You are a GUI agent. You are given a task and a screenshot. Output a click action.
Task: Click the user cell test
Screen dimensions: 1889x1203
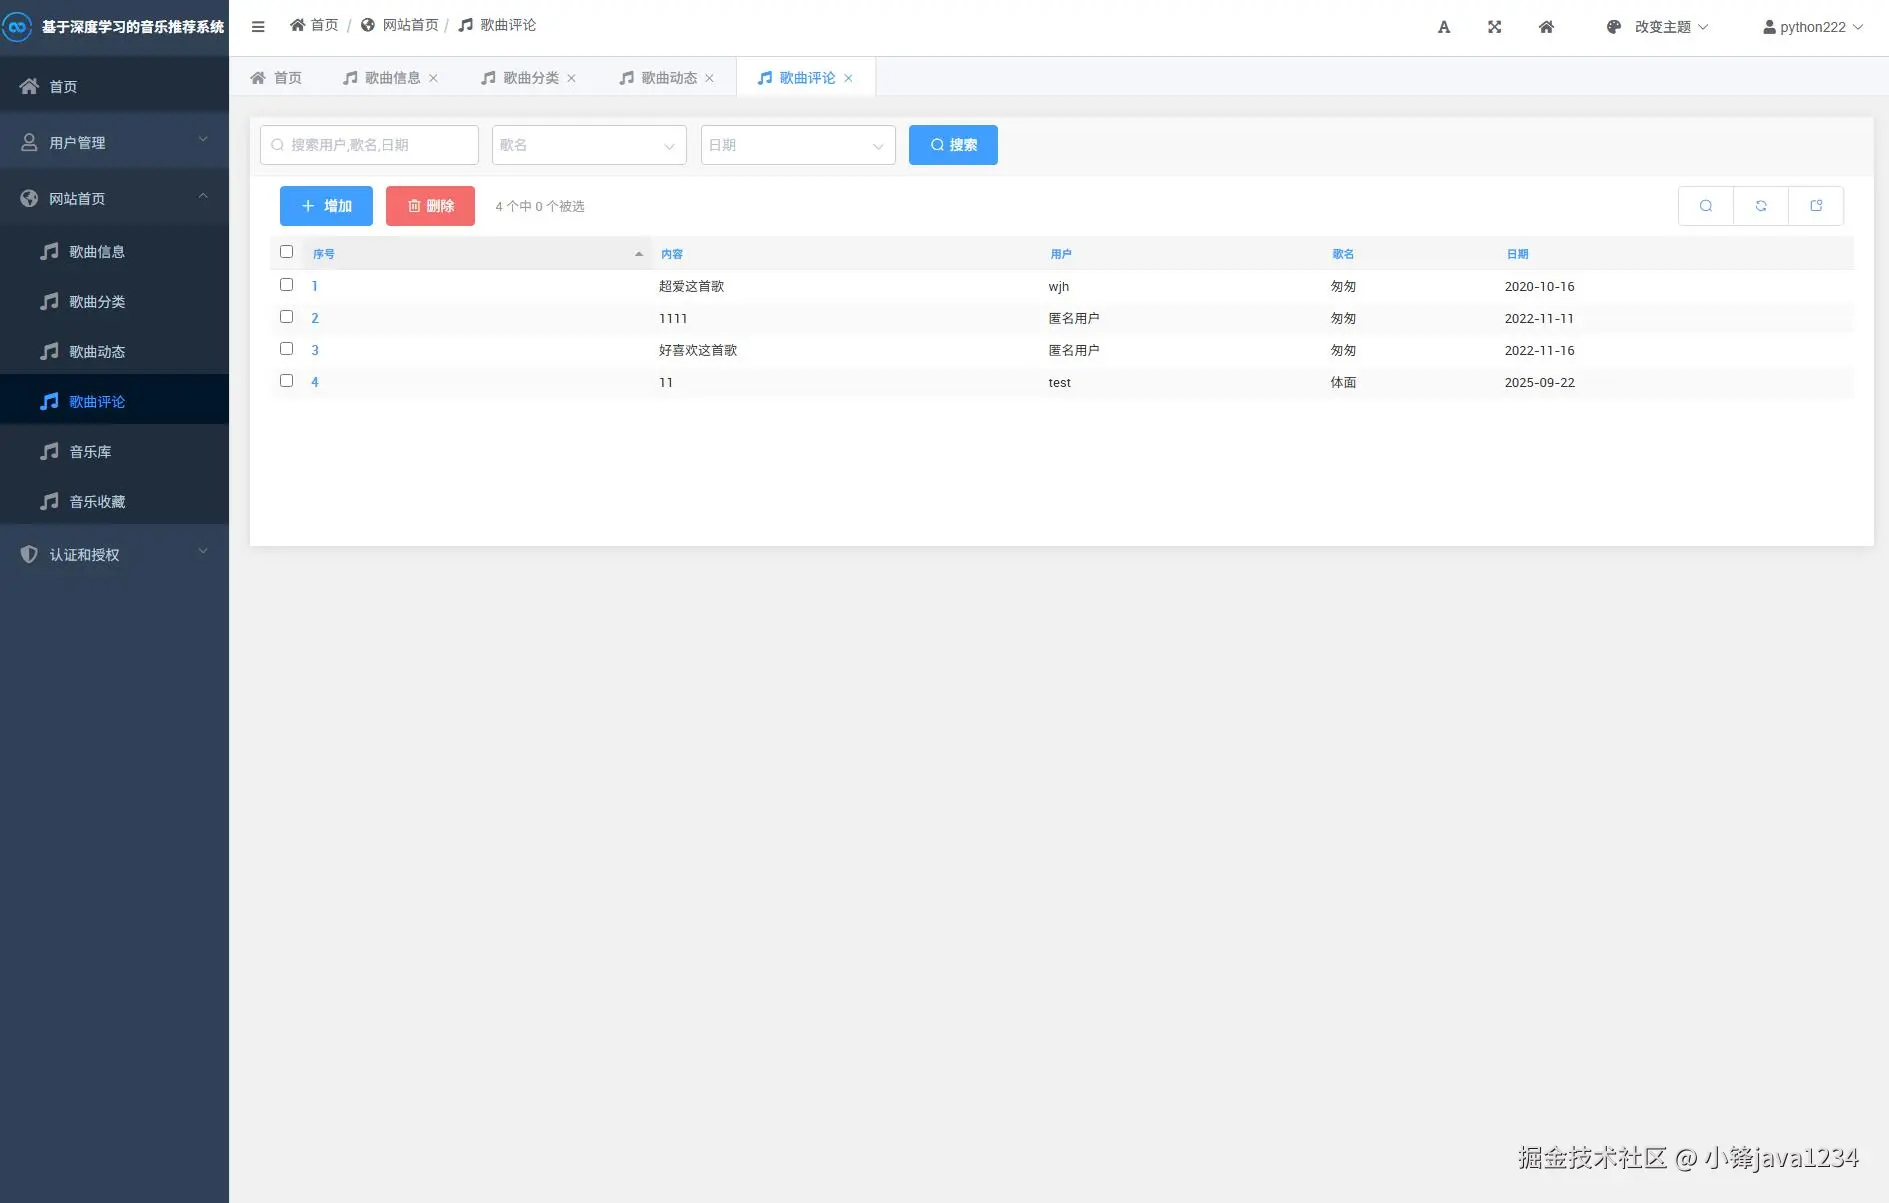tap(1060, 382)
